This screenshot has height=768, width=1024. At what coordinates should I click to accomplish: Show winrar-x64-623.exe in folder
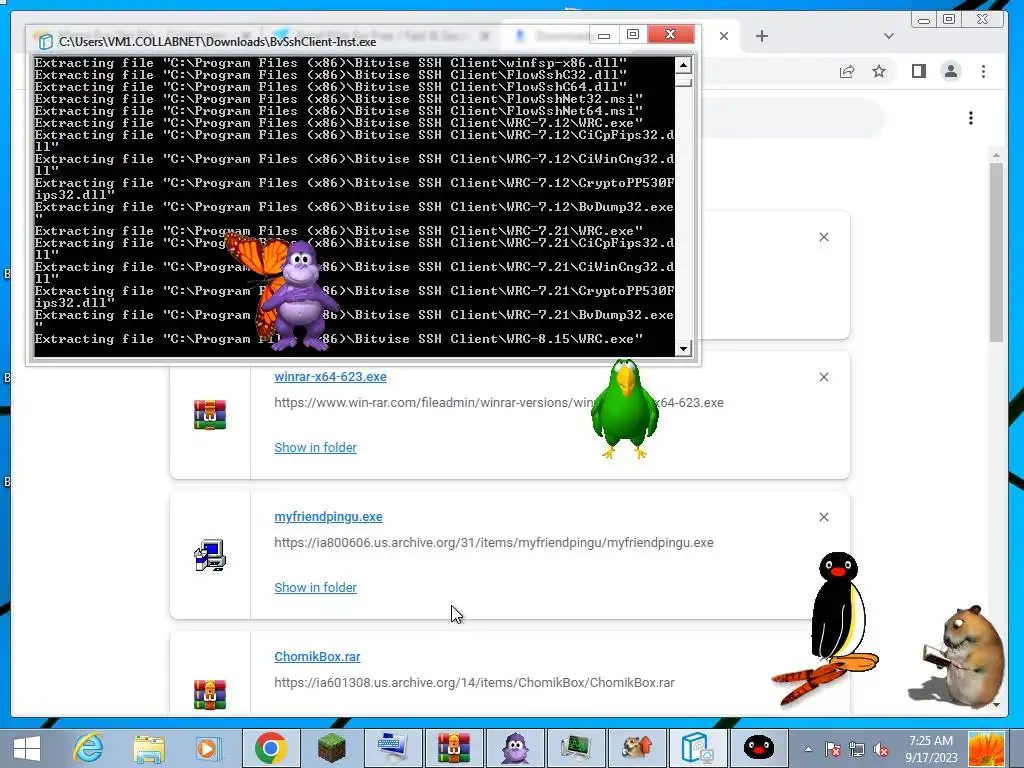click(x=315, y=447)
